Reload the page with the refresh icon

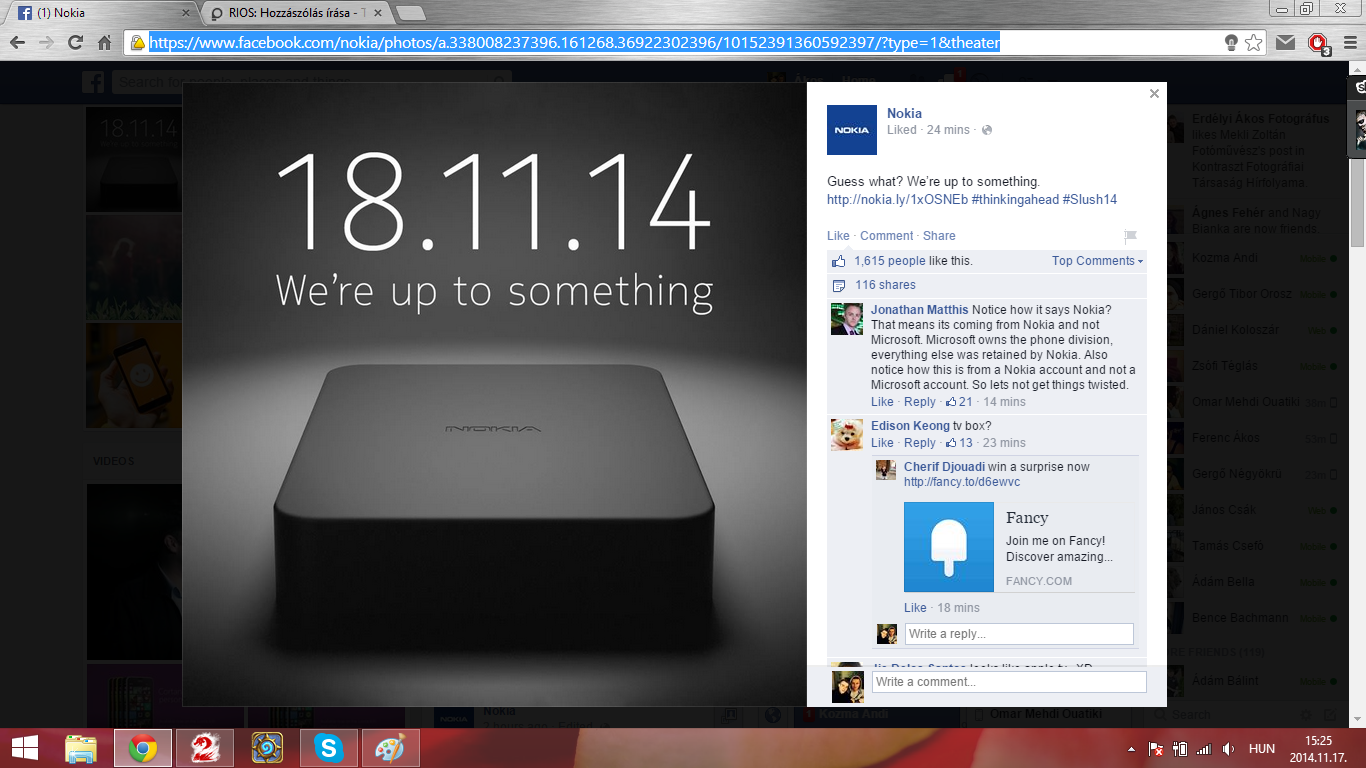(x=75, y=43)
